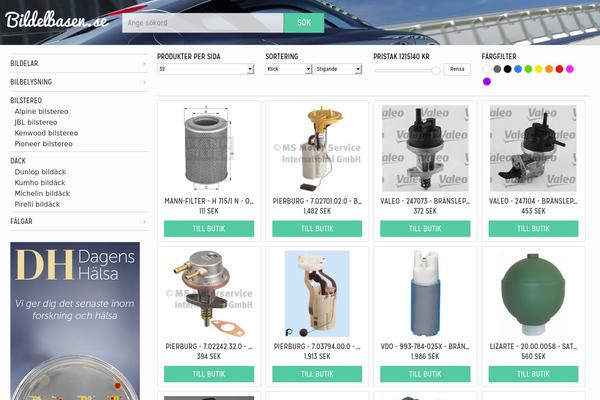The height and width of the screenshot is (400, 600).
Task: Open the DÄCK category
Action: click(x=18, y=161)
